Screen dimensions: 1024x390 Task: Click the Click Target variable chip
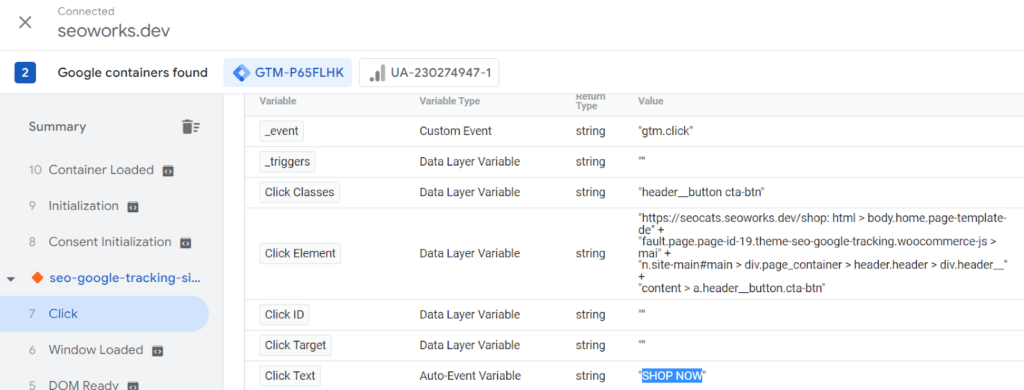click(295, 345)
